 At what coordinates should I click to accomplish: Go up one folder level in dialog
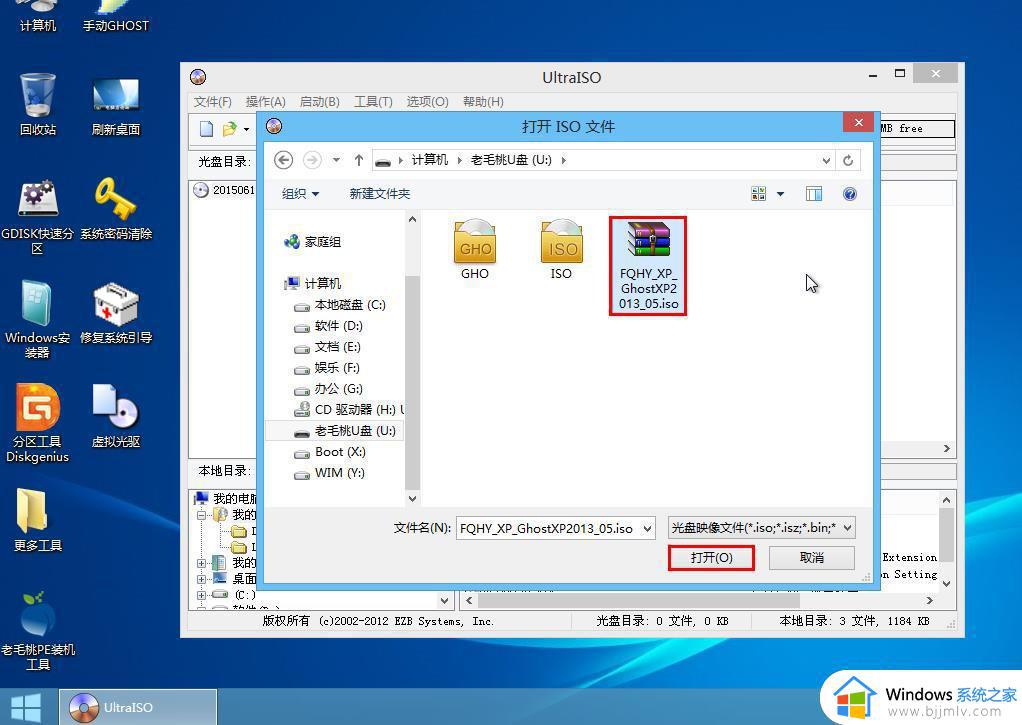[x=358, y=160]
